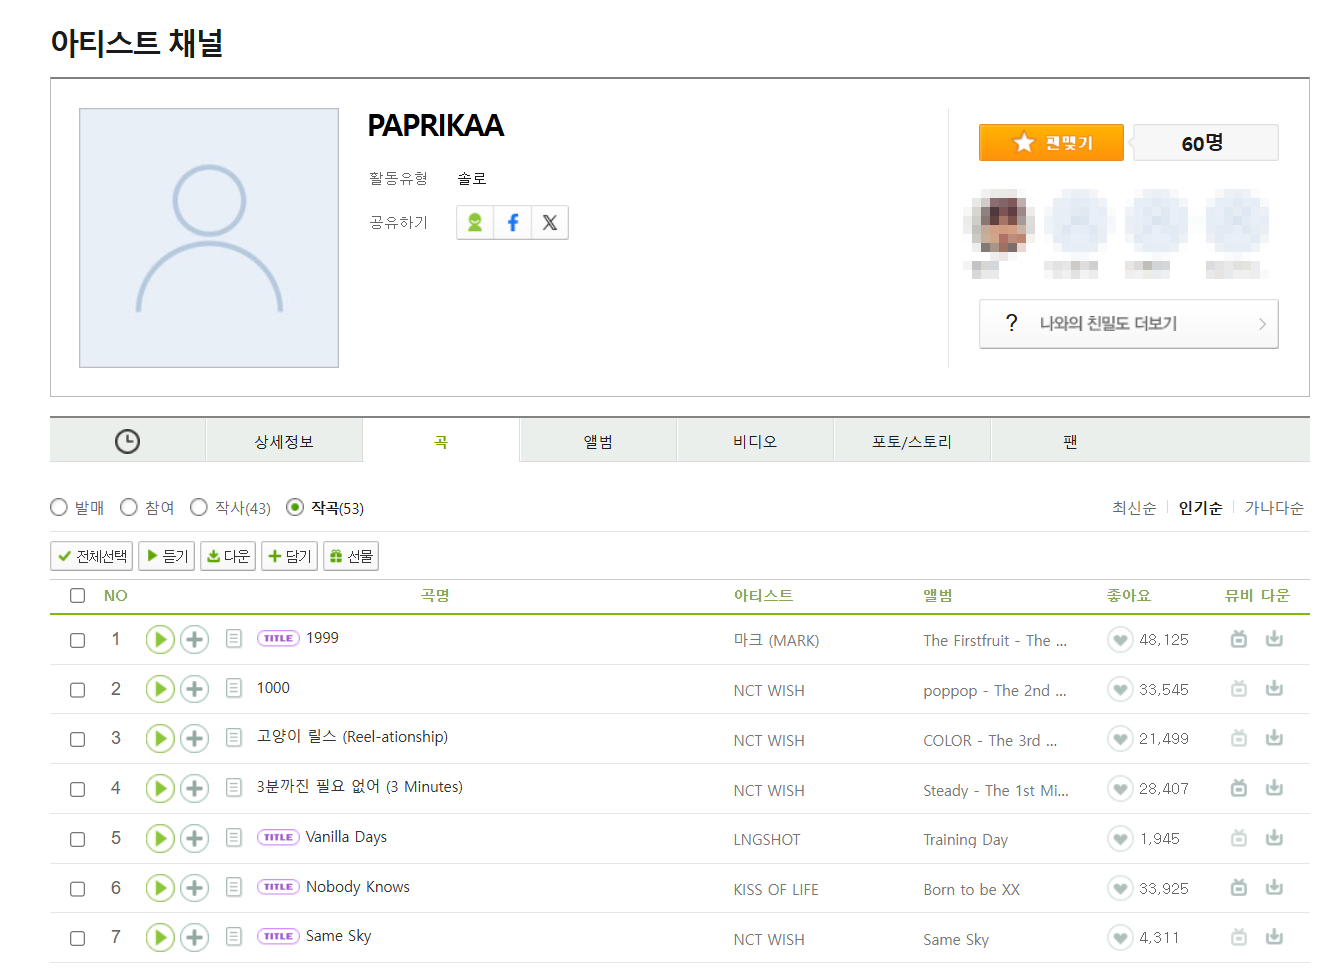Open the NCT WISH artist link for Same Sky
This screenshot has height=969, width=1333.
pos(768,939)
